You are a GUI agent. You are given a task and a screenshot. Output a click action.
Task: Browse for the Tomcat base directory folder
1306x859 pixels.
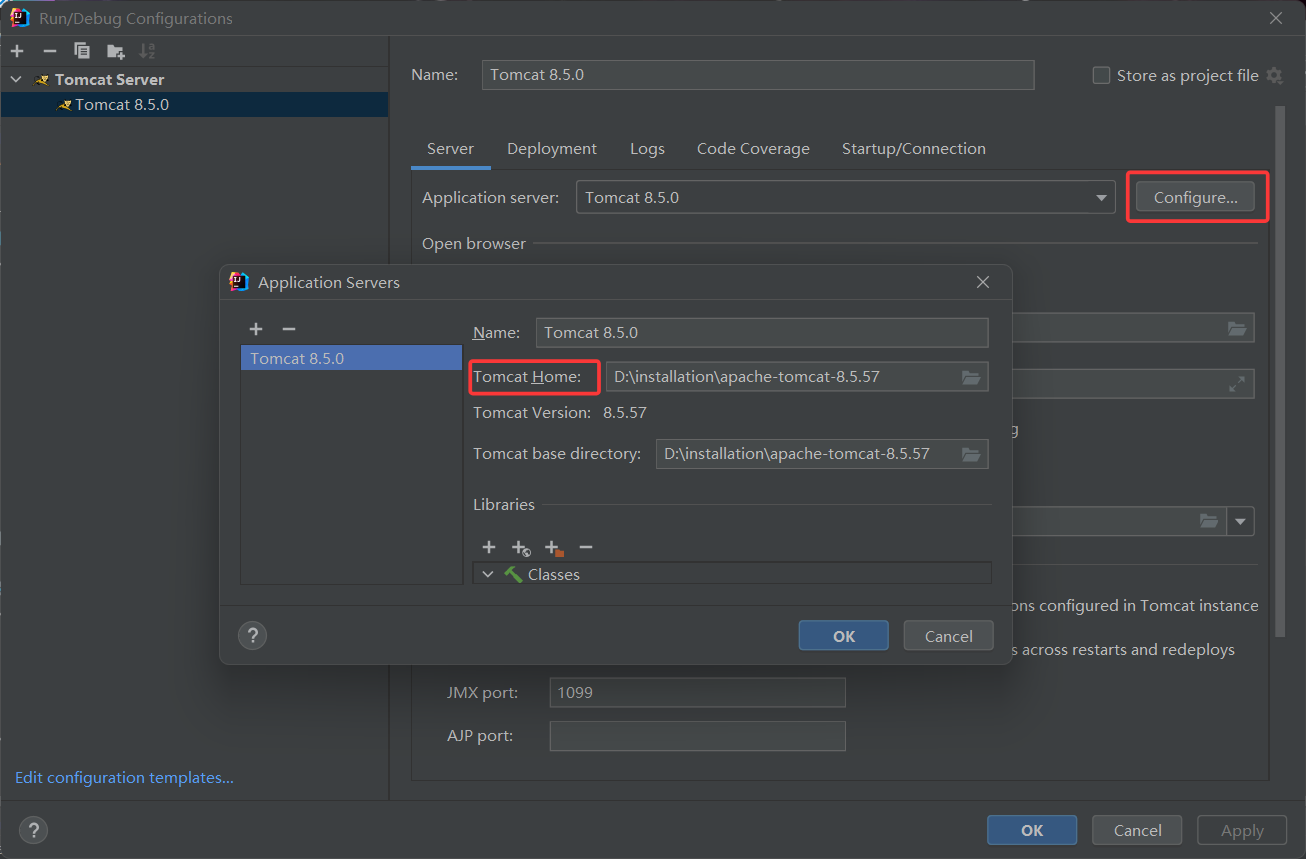tap(971, 454)
